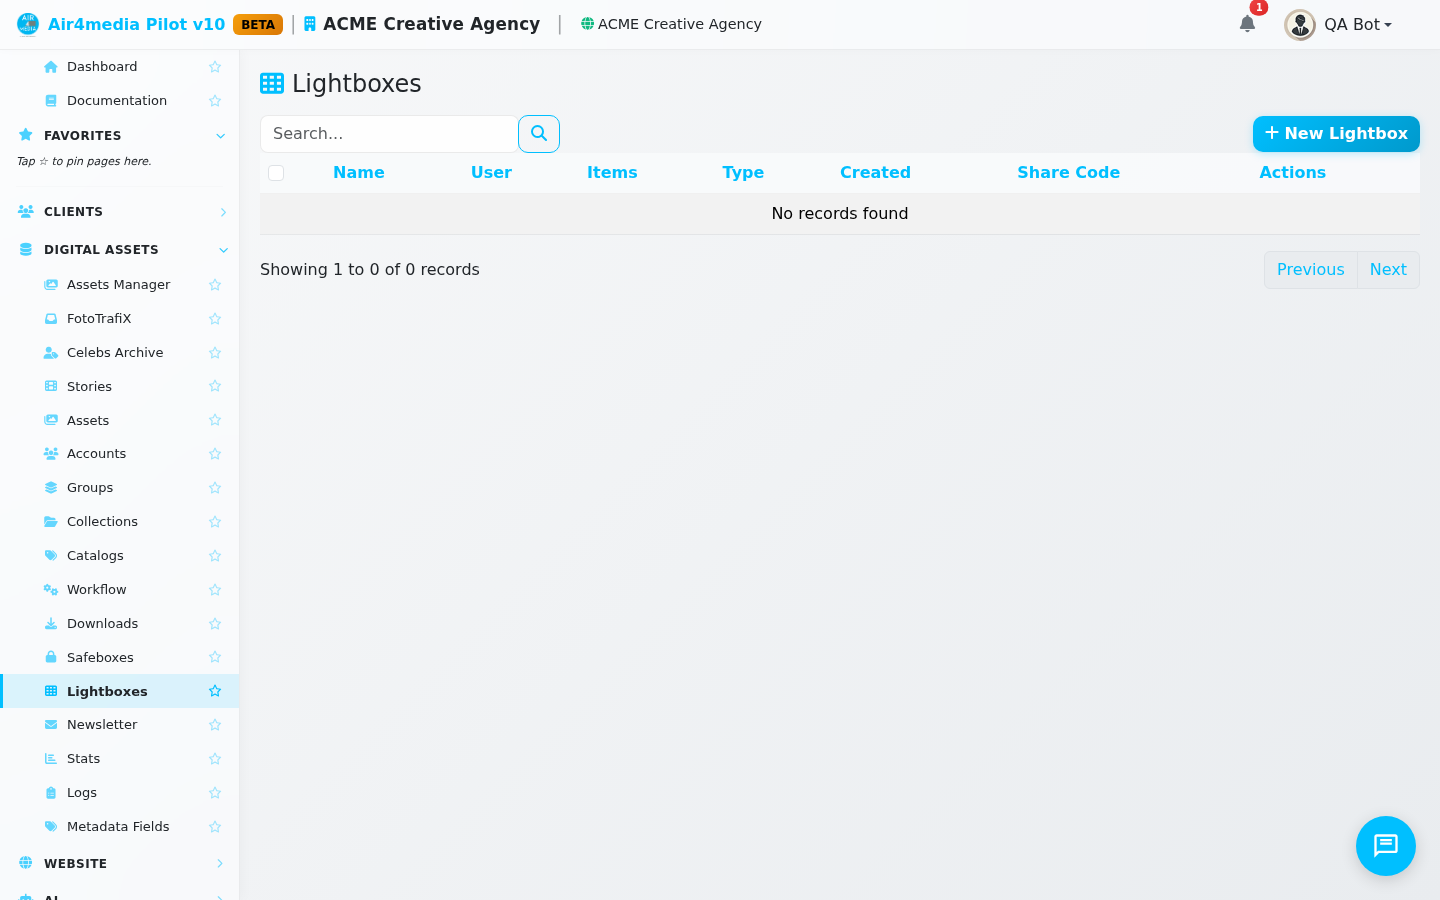Click the Air4media logo icon

click(28, 24)
